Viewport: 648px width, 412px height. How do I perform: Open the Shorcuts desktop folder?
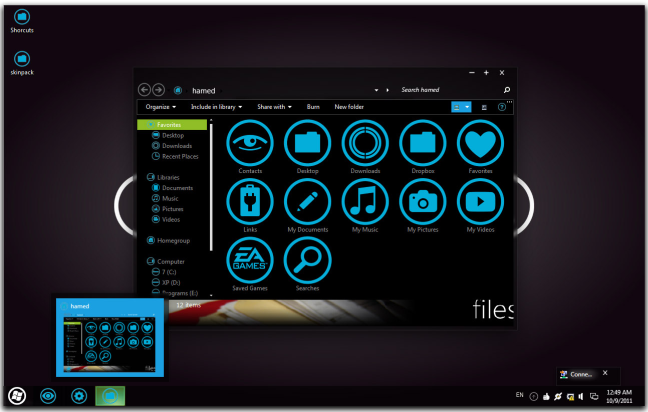(x=22, y=21)
